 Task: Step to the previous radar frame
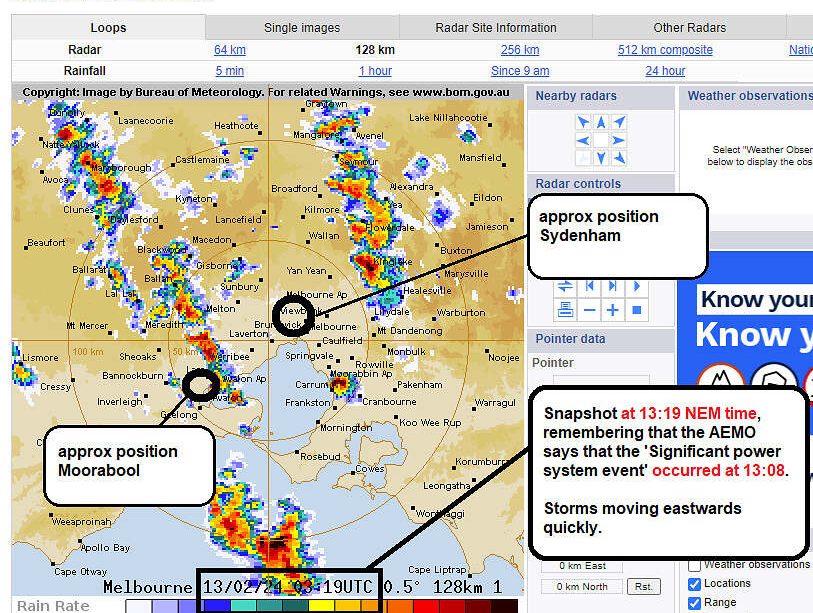click(590, 287)
